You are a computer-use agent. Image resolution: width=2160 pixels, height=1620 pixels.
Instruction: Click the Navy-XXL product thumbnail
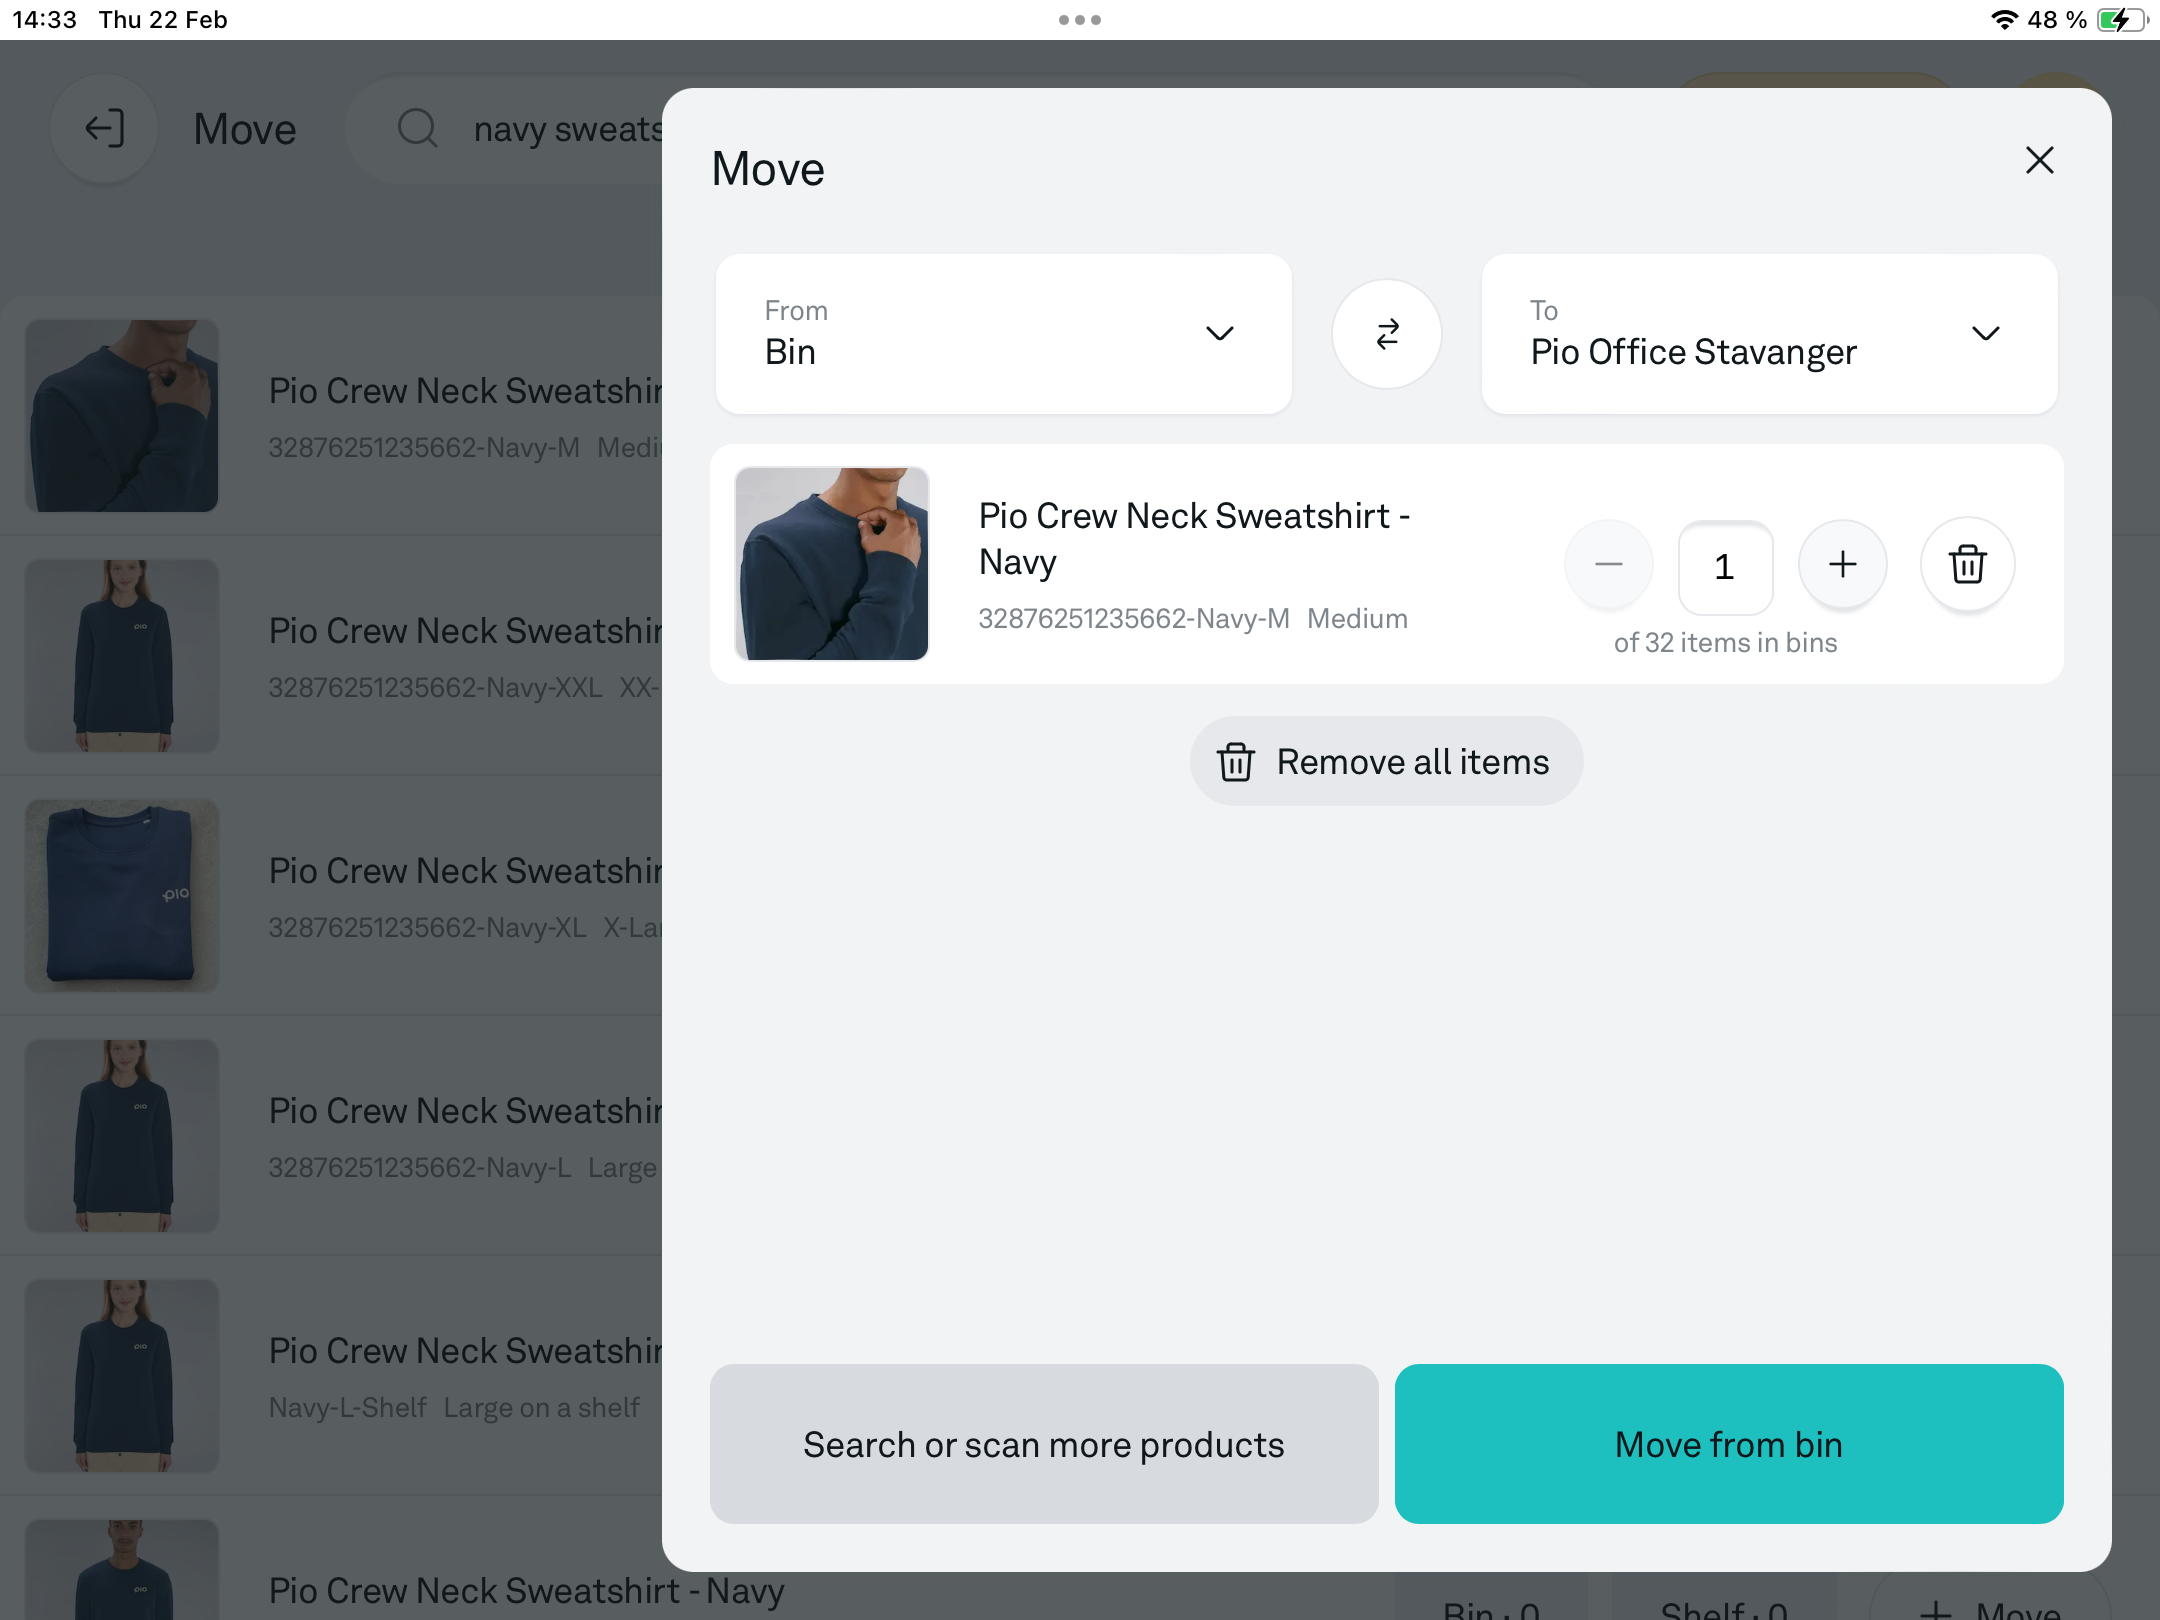point(122,656)
